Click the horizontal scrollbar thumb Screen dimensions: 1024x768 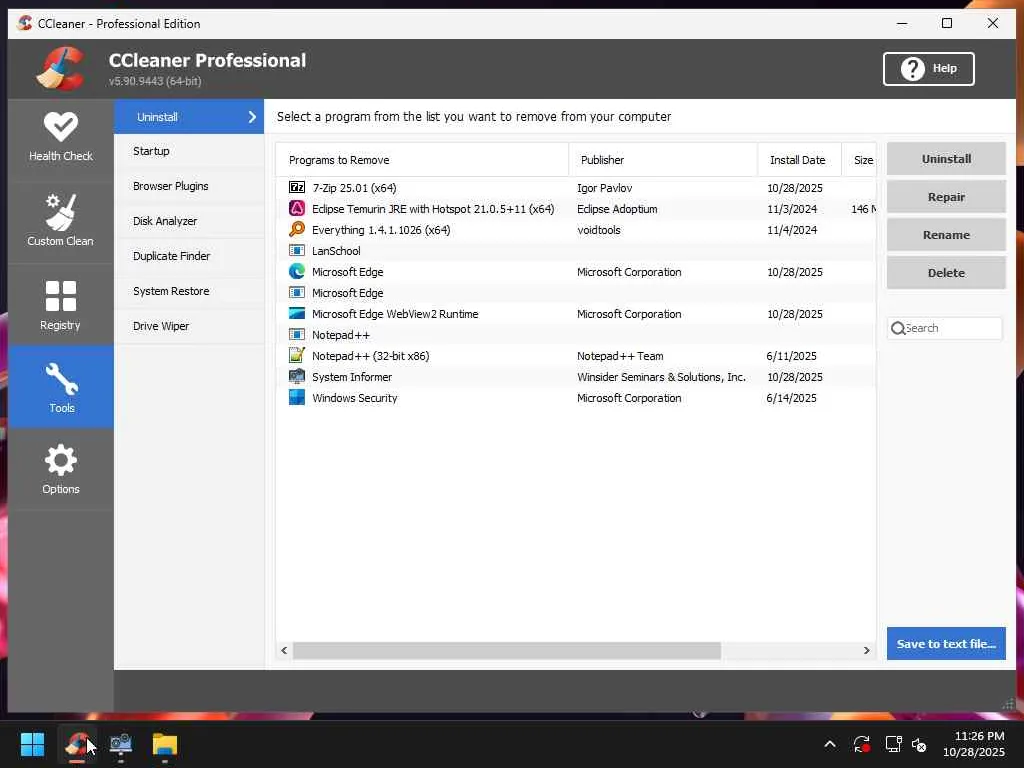(x=507, y=650)
